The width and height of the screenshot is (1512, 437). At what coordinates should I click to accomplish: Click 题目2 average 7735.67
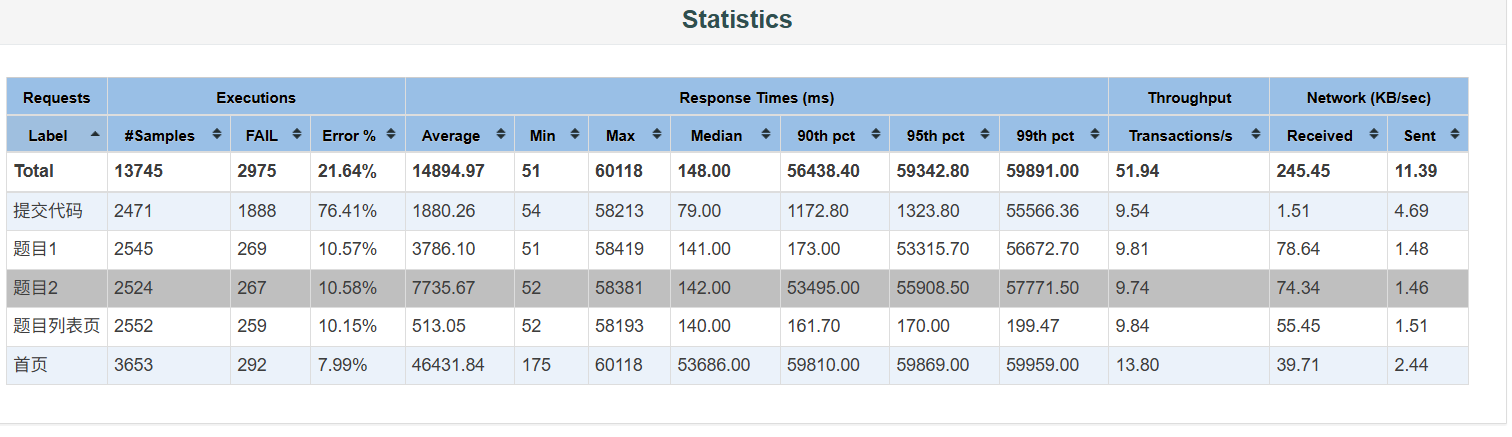click(x=443, y=288)
